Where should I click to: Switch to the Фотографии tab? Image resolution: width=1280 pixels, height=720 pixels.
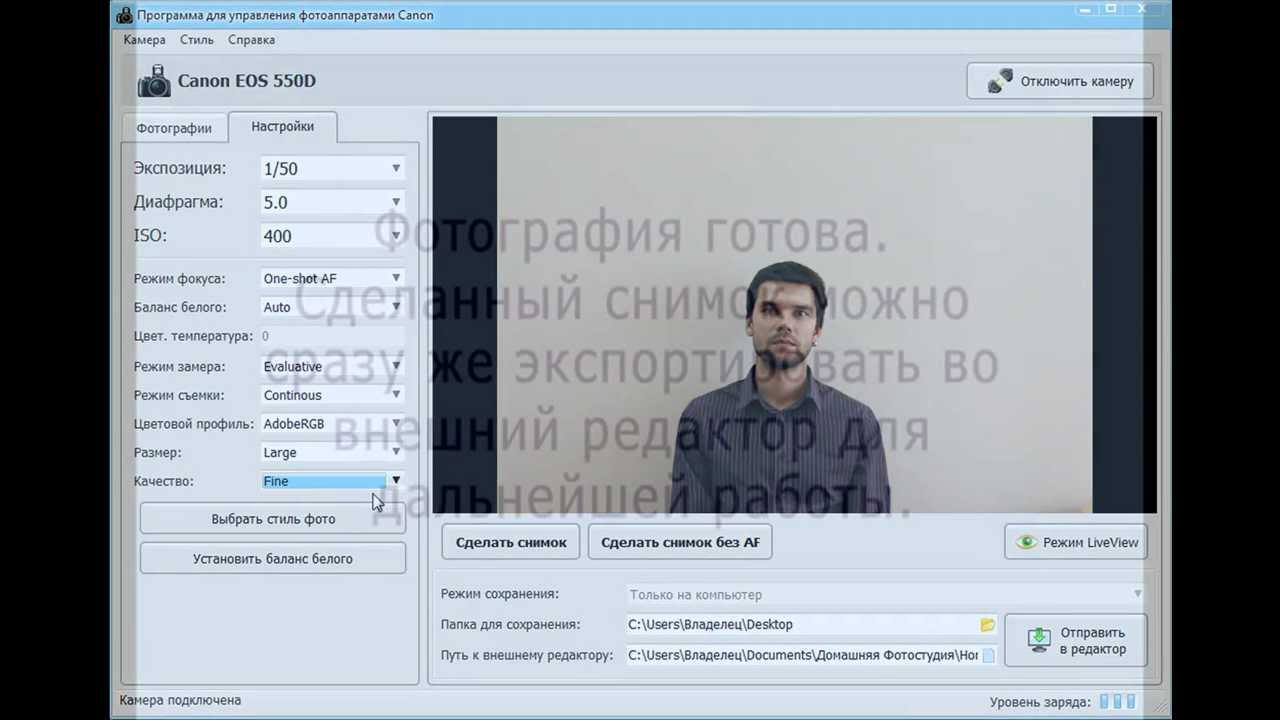click(x=174, y=128)
